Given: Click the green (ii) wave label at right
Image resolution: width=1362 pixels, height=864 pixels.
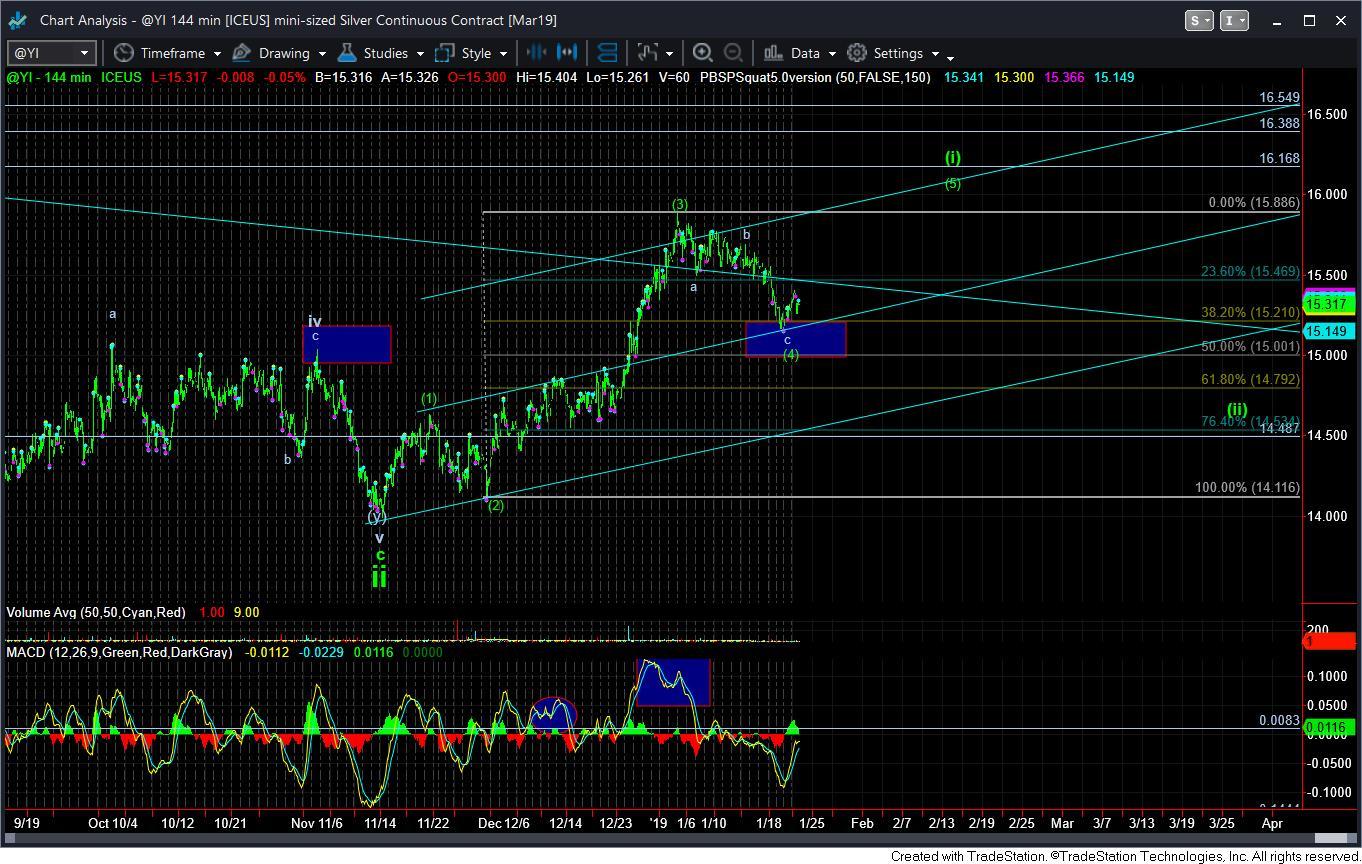Looking at the screenshot, I should (1237, 410).
